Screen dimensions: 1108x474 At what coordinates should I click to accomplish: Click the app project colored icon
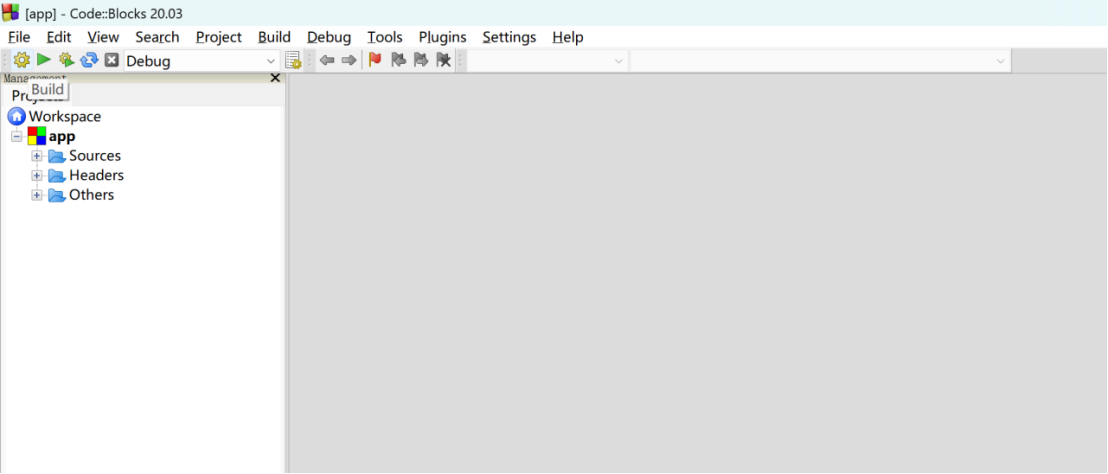(x=37, y=136)
